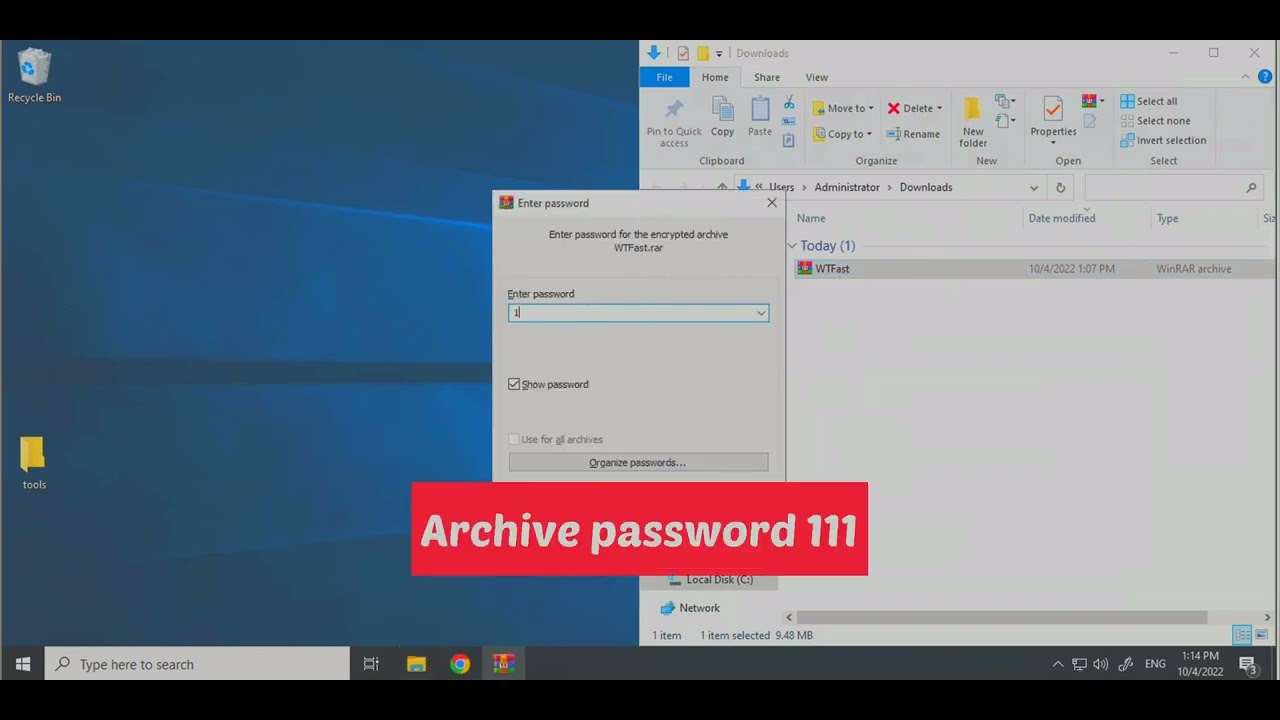Click Select none in ribbon
The image size is (1280, 720).
1155,121
